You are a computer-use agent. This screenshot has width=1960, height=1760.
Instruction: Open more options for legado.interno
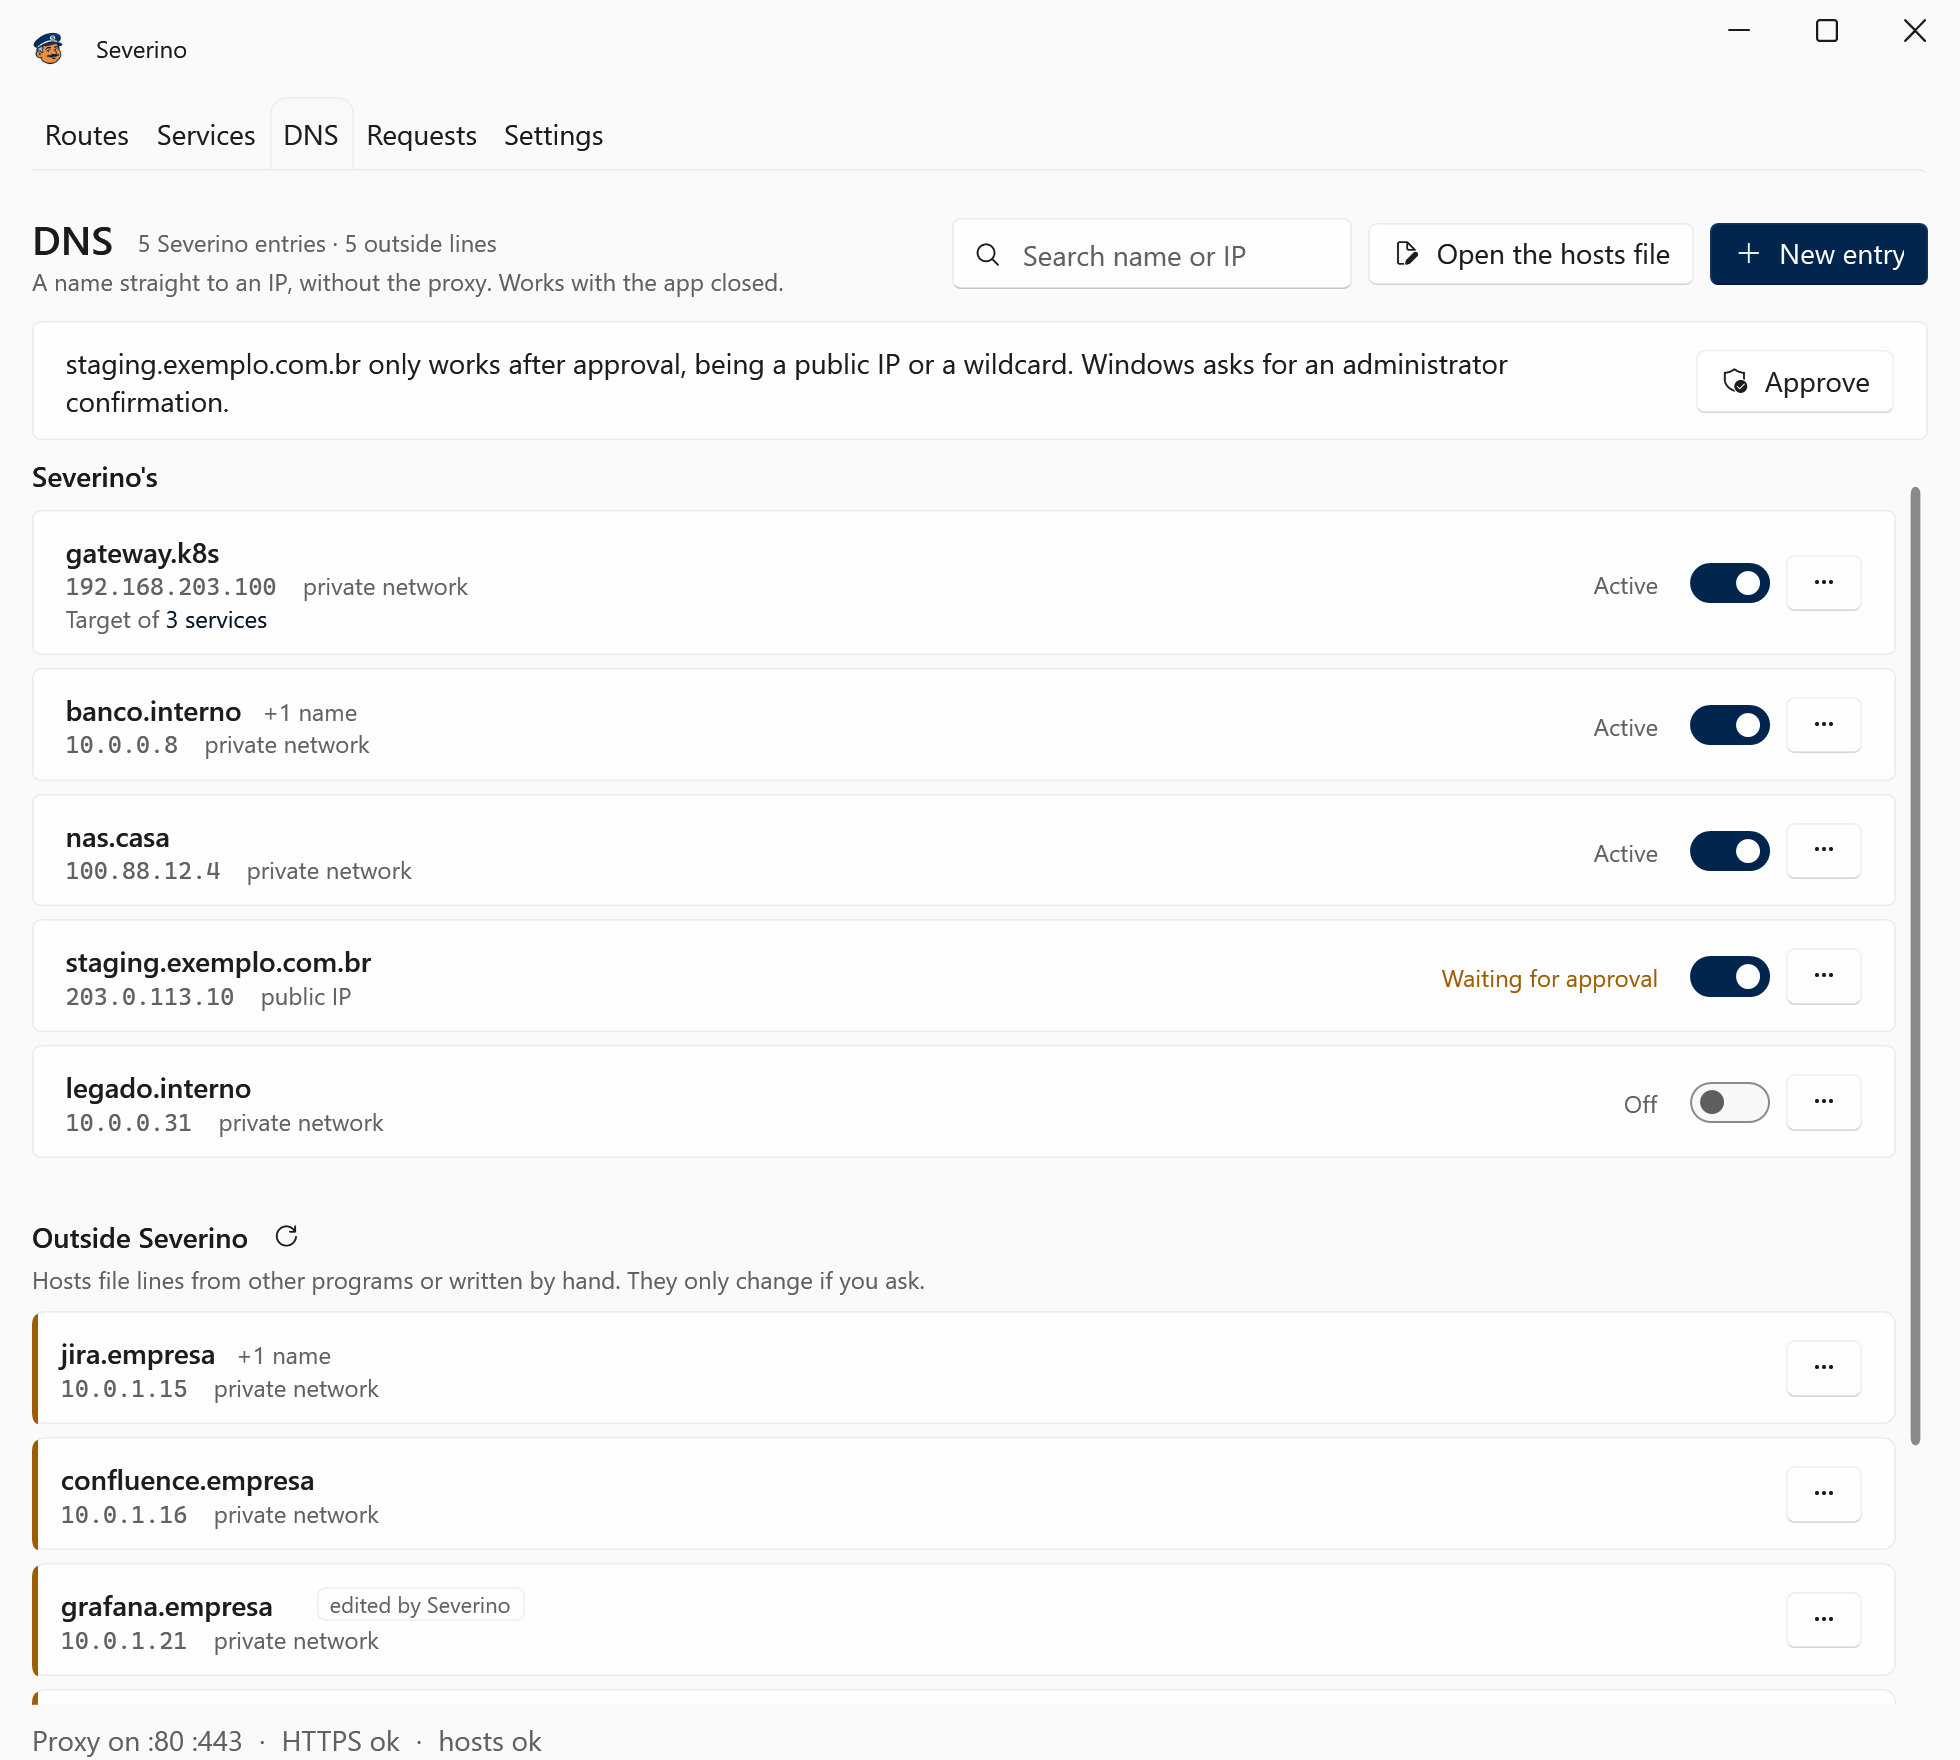(1823, 1103)
